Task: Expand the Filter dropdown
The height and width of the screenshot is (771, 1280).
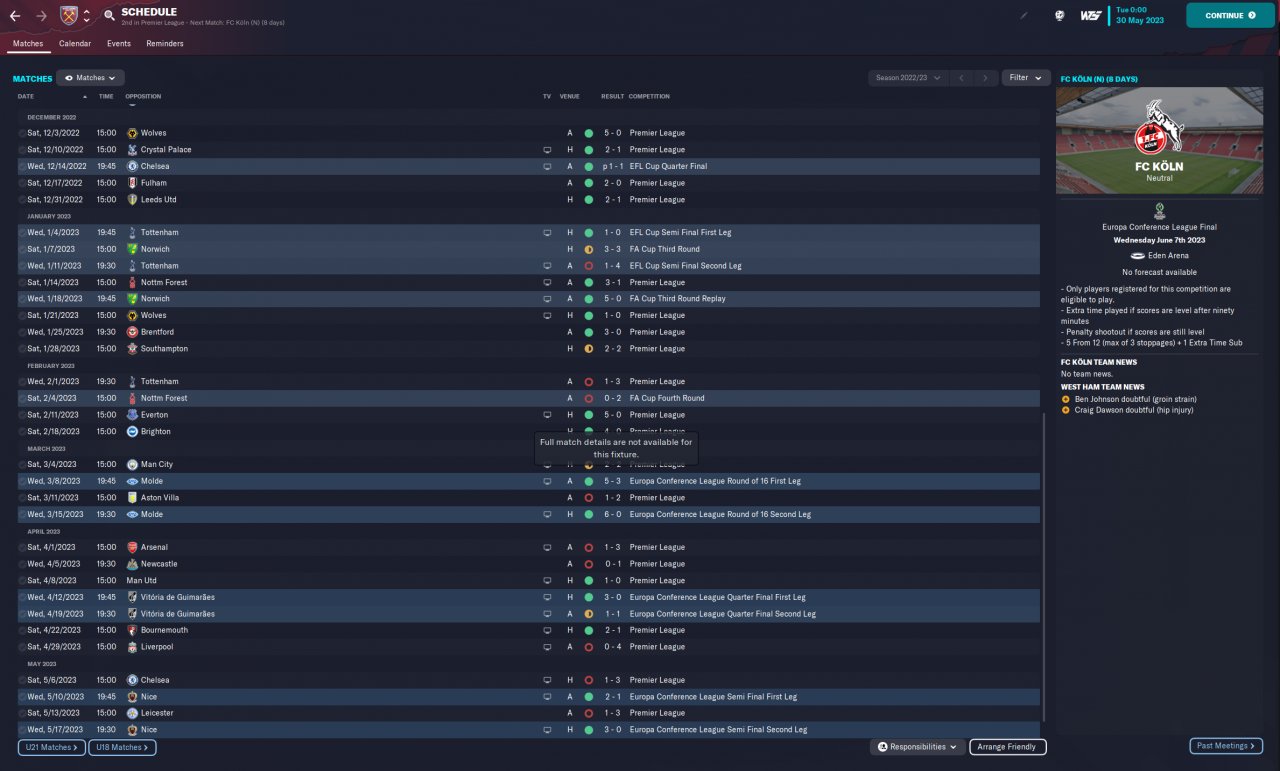Action: 1026,78
